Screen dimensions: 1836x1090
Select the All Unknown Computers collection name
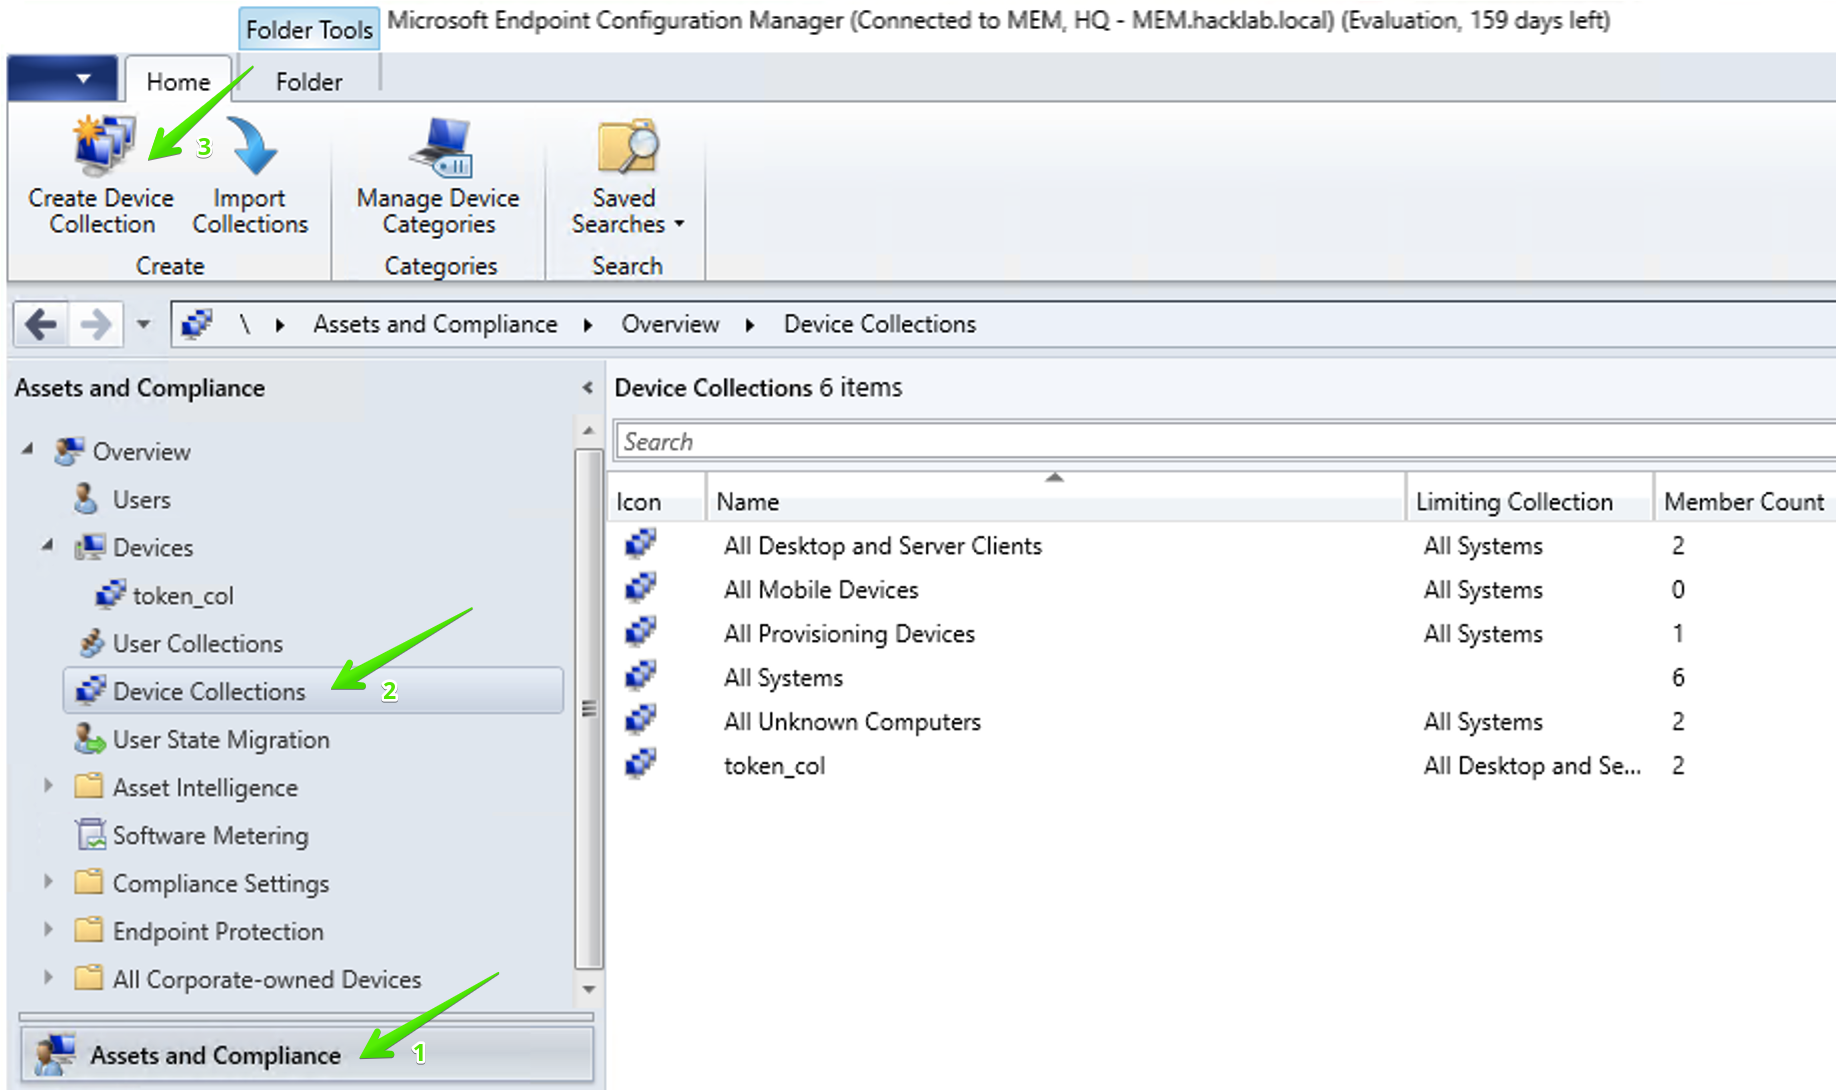click(852, 721)
